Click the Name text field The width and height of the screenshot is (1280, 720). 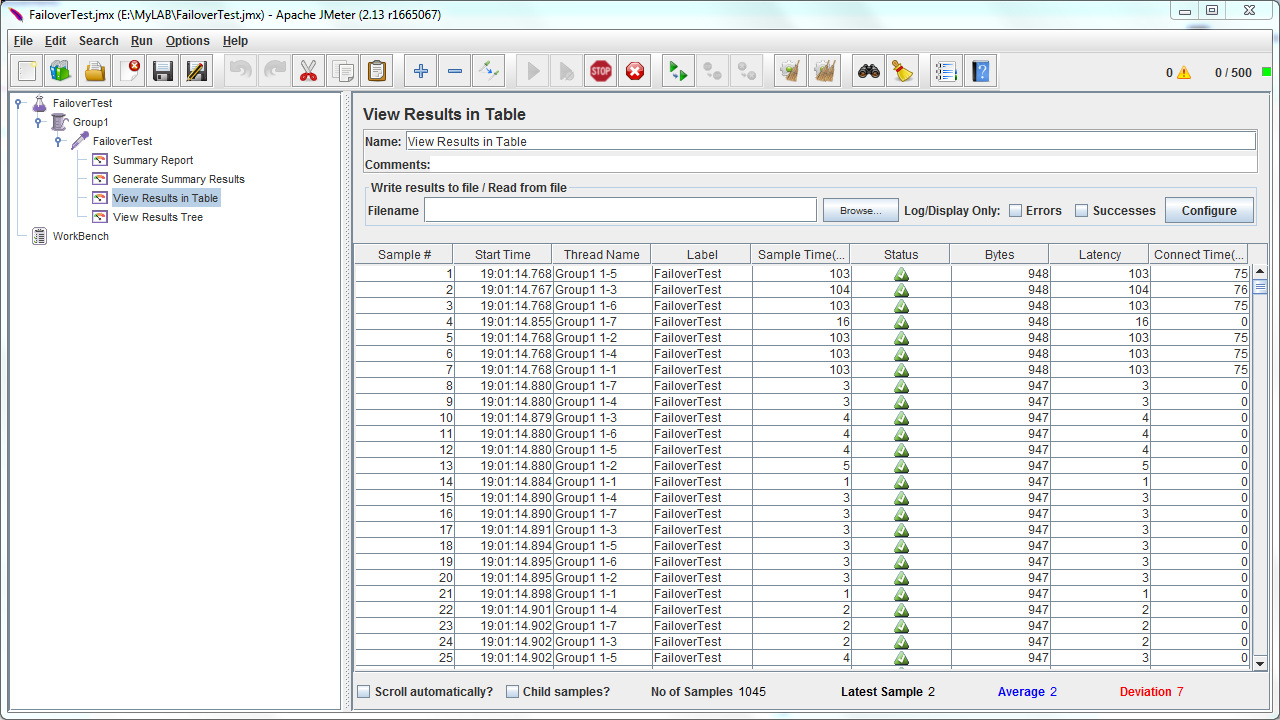pyautogui.click(x=830, y=141)
